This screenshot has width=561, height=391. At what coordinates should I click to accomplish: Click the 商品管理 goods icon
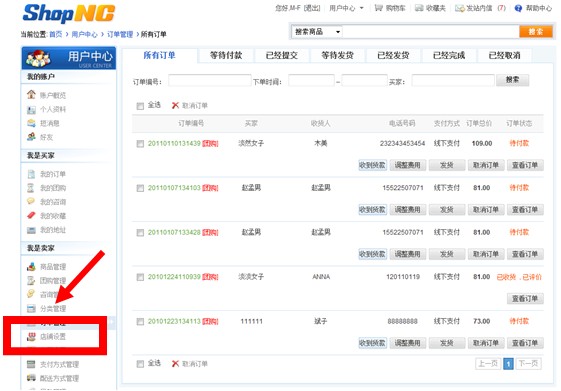[x=31, y=267]
